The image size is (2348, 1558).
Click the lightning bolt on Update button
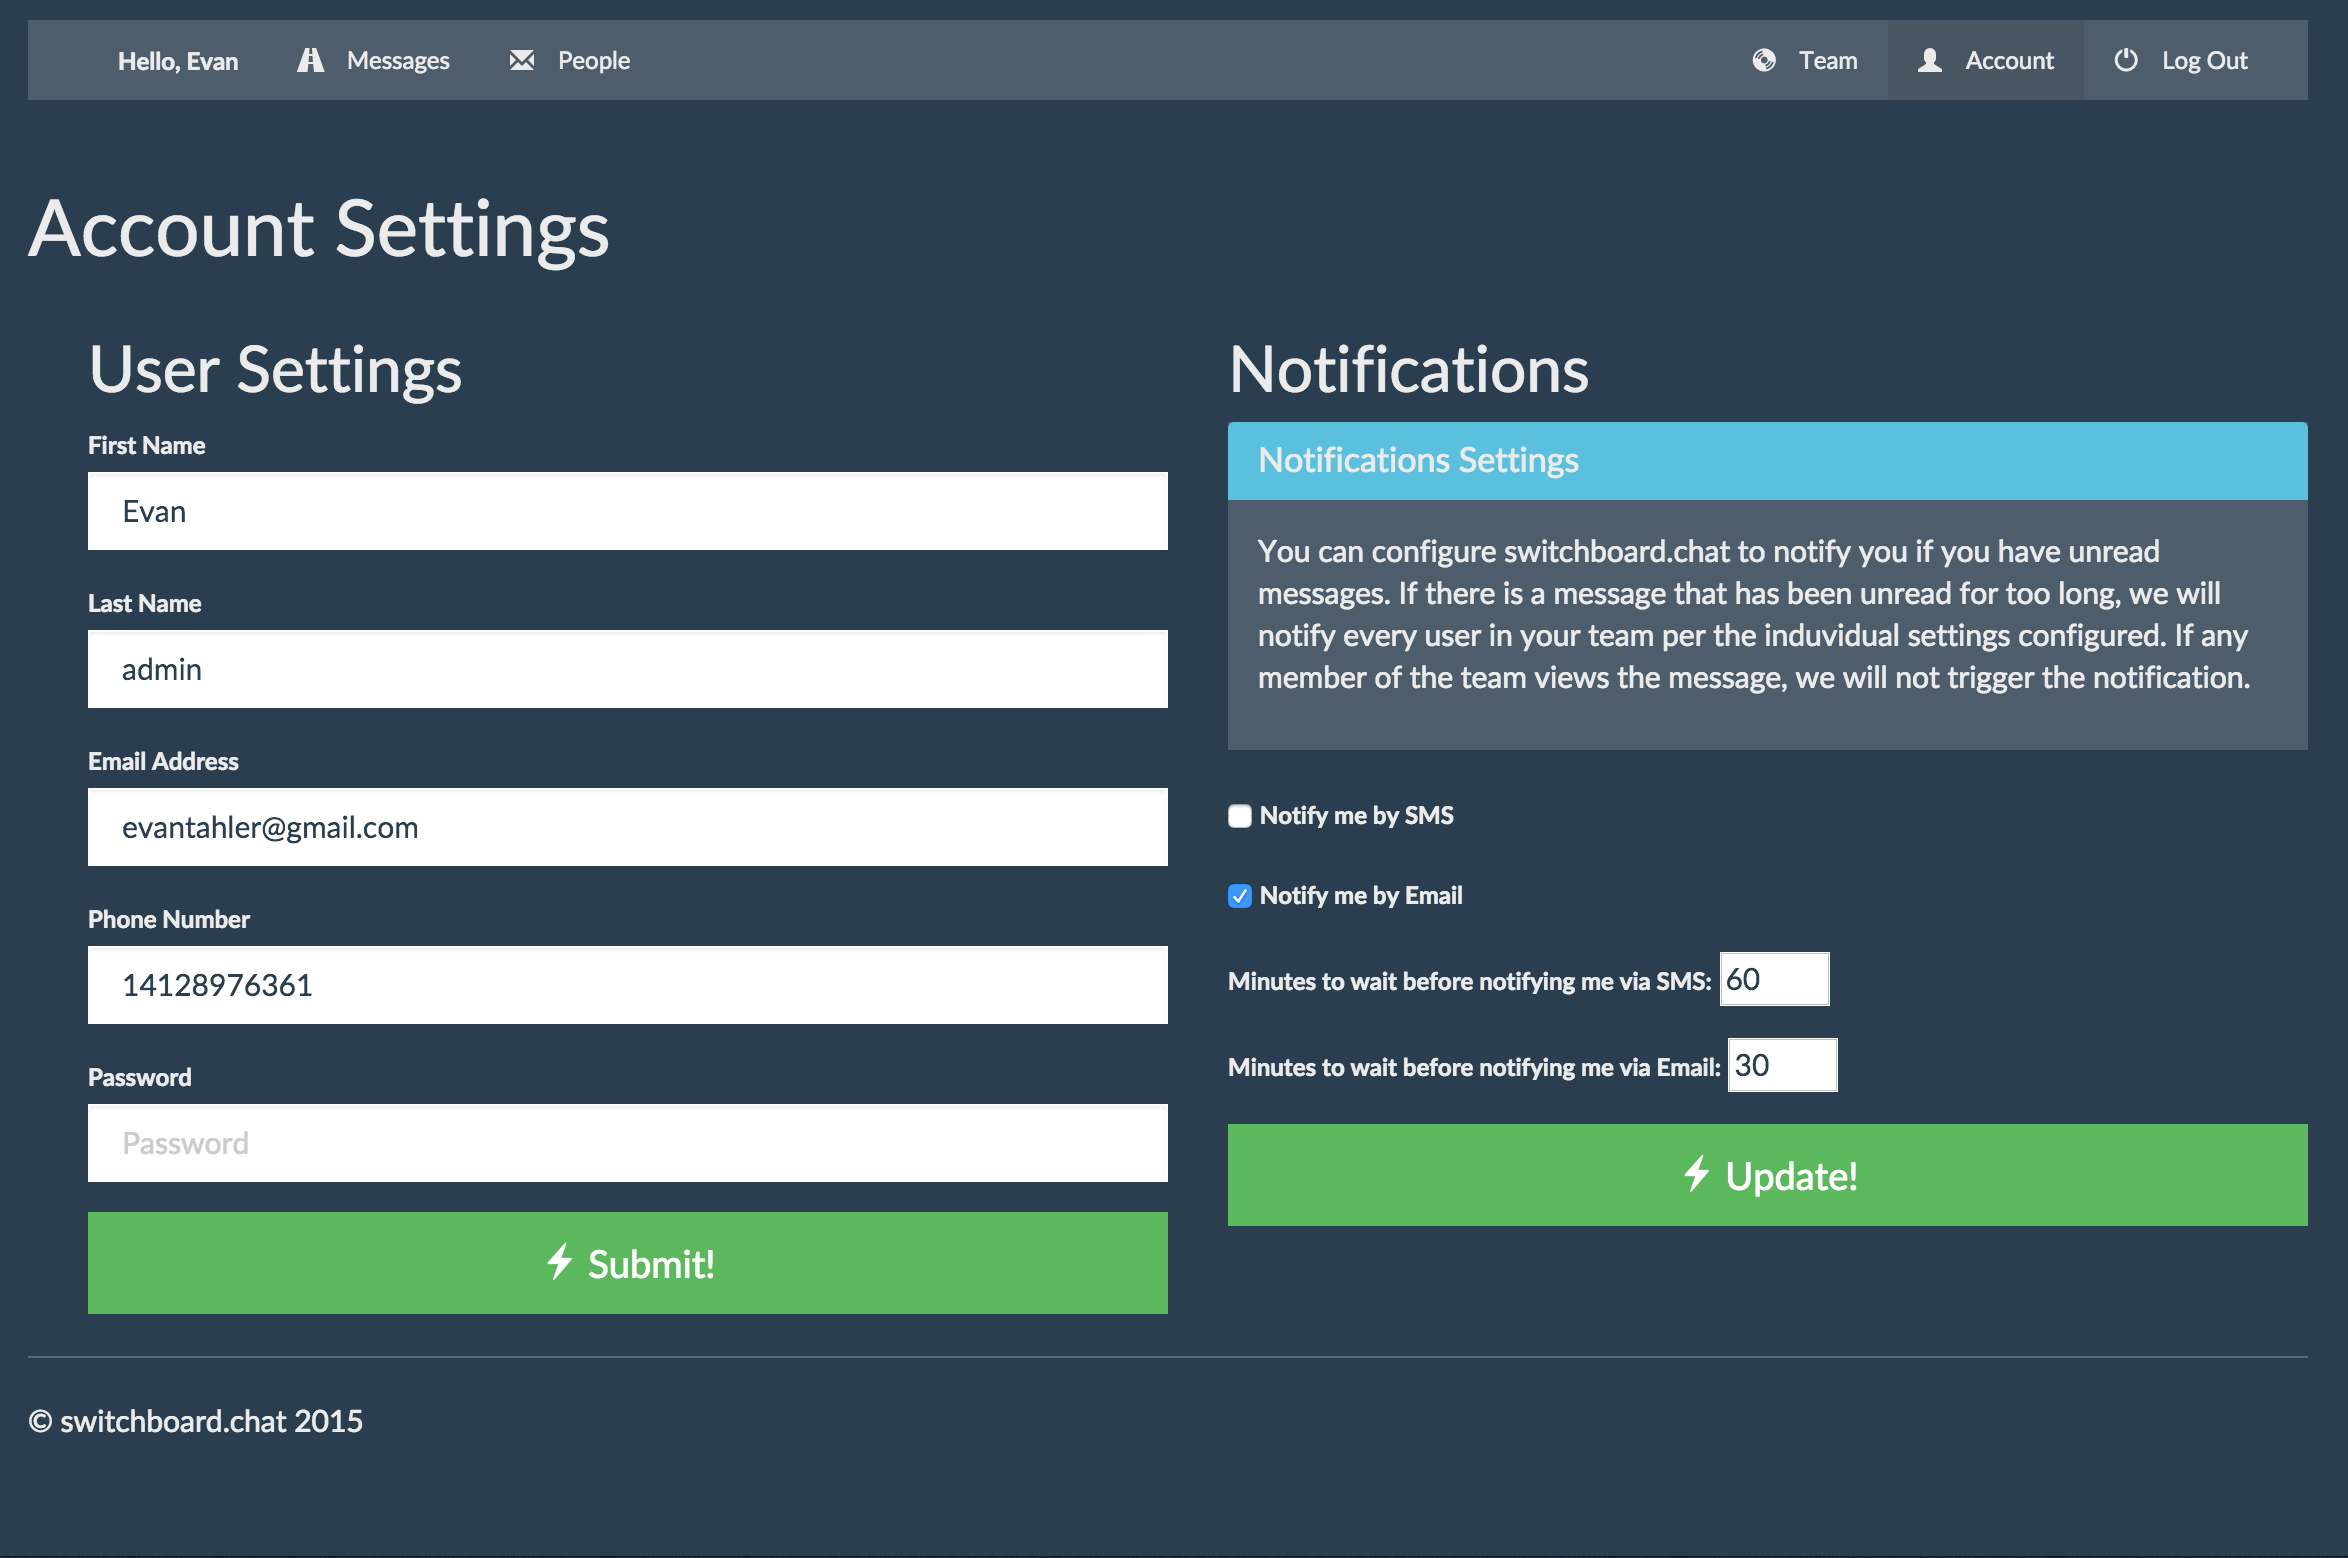1698,1176
